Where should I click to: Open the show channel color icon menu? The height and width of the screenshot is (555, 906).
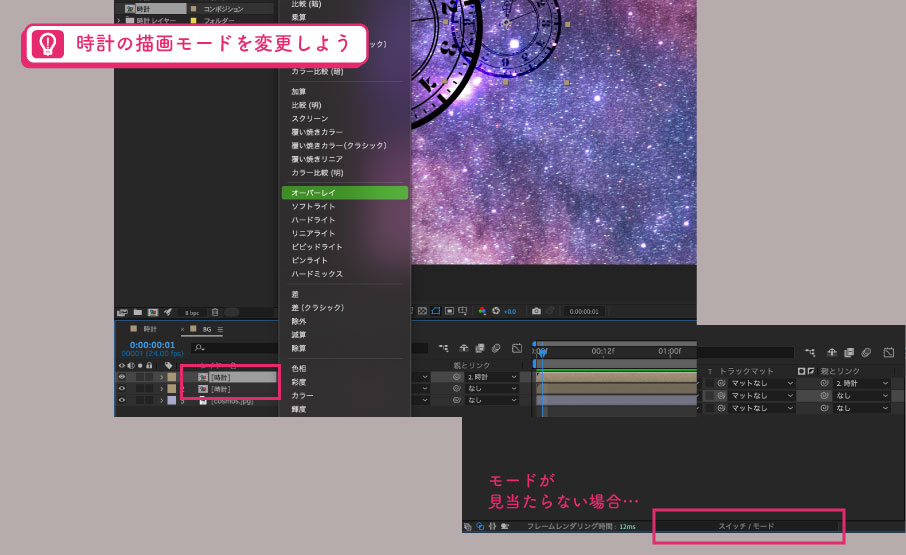pyautogui.click(x=482, y=311)
